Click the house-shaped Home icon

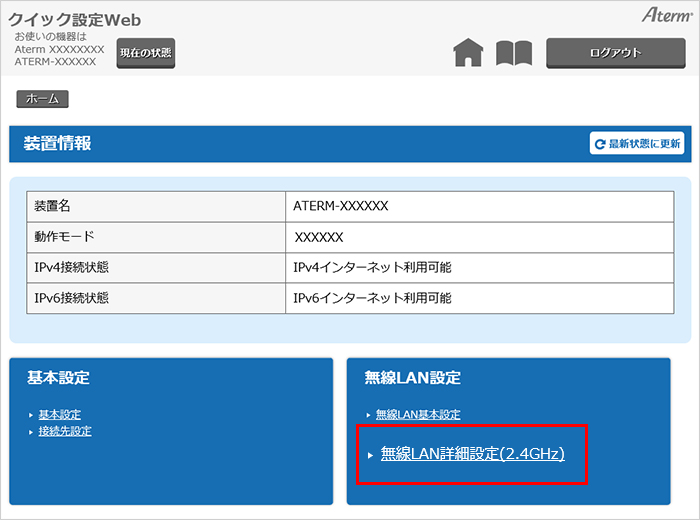point(468,53)
